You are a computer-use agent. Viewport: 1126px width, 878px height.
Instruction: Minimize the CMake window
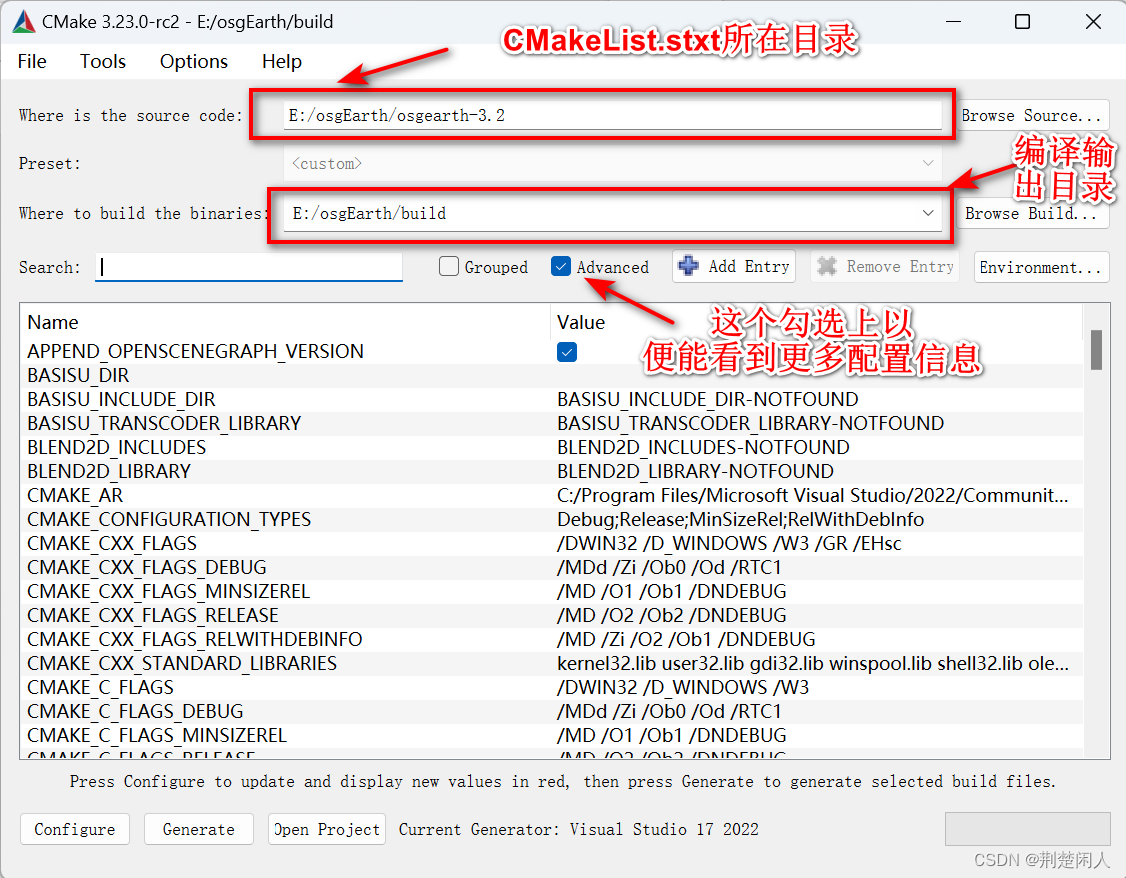(x=953, y=22)
